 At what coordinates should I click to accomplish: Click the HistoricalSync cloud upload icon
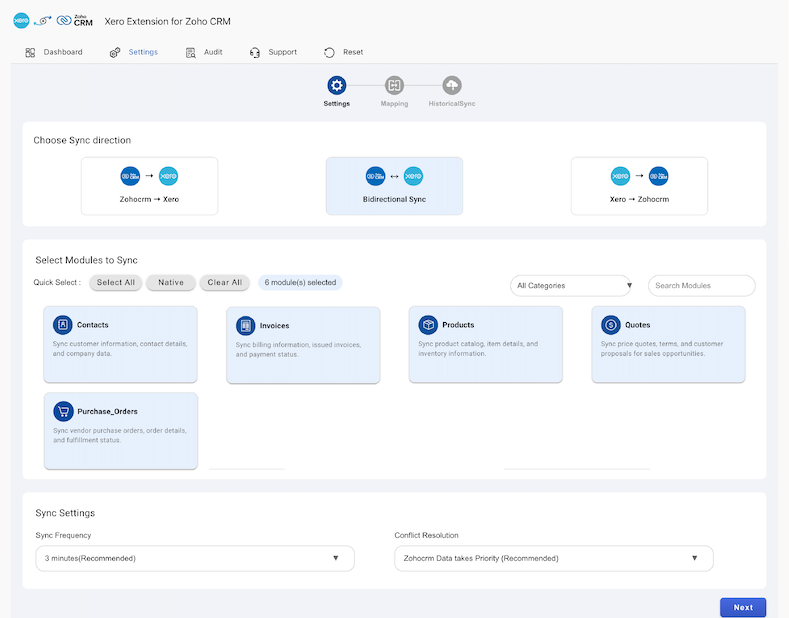(452, 85)
